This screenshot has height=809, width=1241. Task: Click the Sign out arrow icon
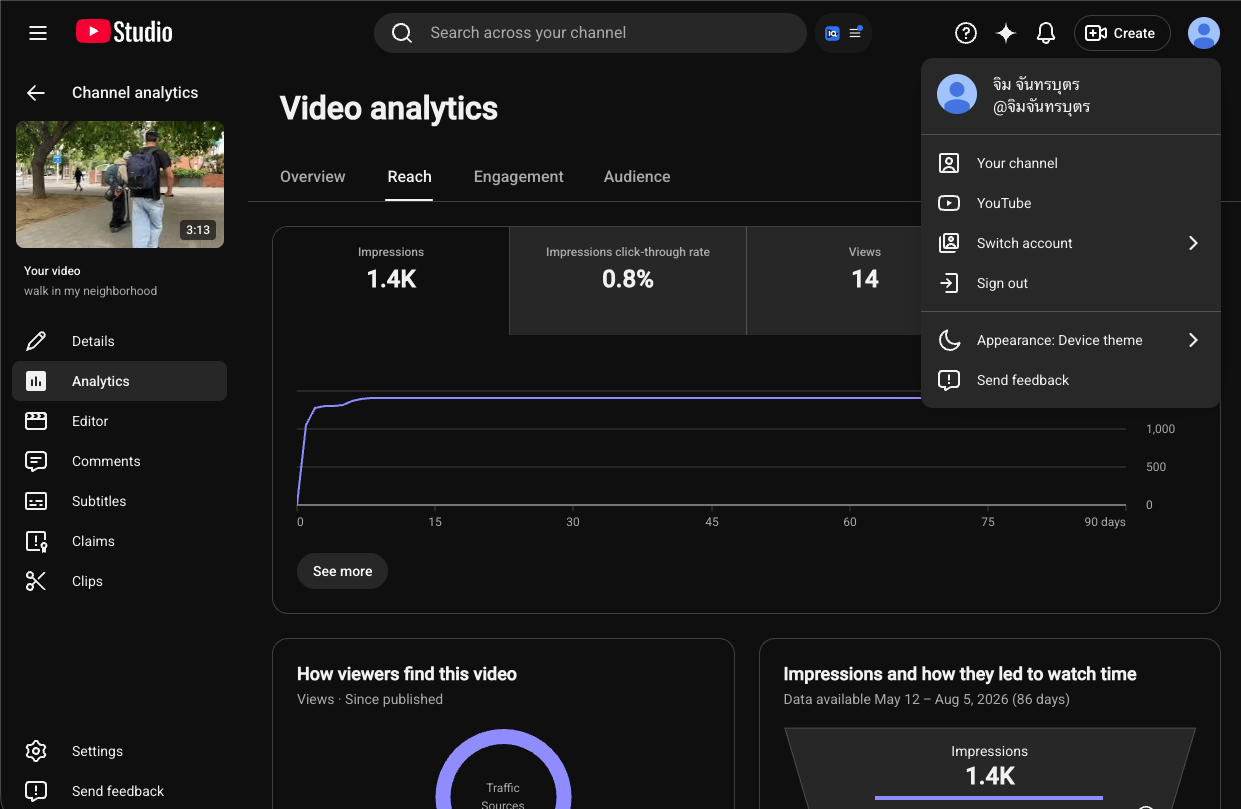[x=949, y=283]
